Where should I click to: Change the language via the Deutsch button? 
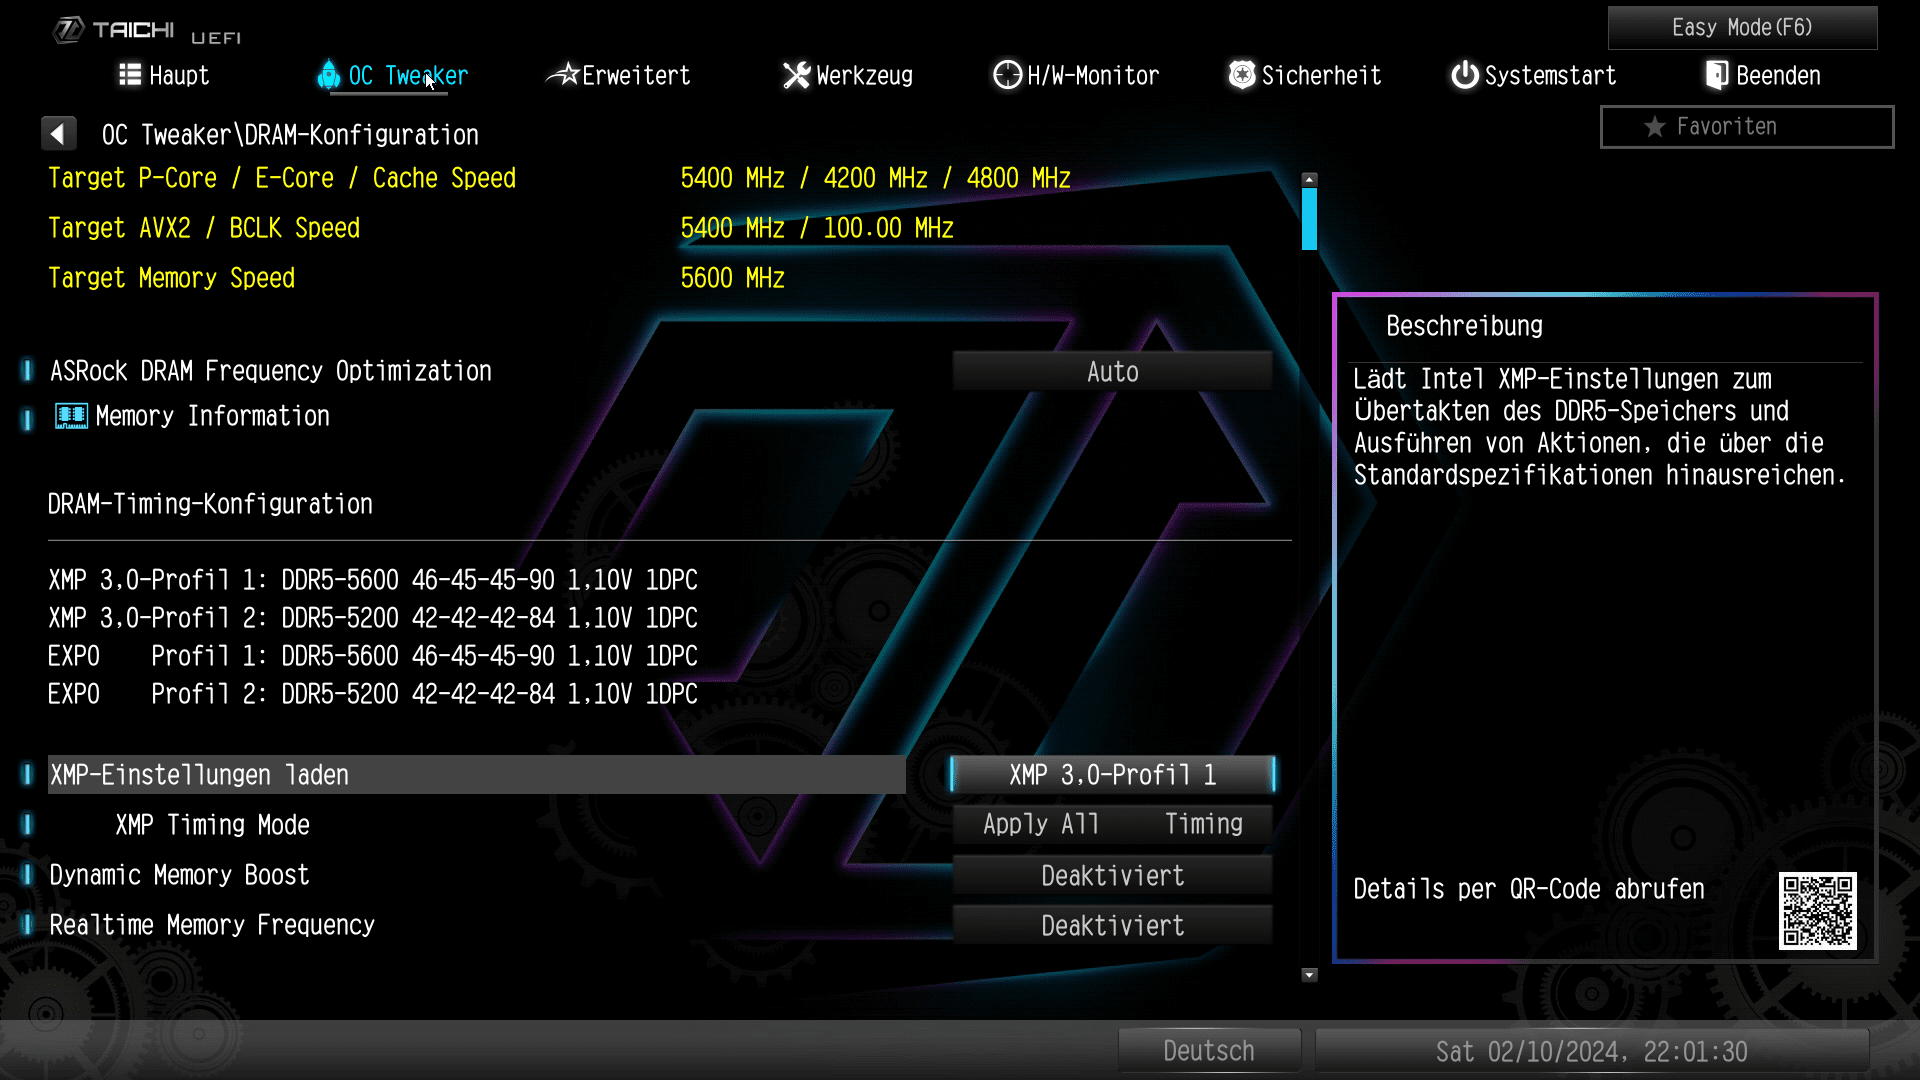pyautogui.click(x=1208, y=1051)
